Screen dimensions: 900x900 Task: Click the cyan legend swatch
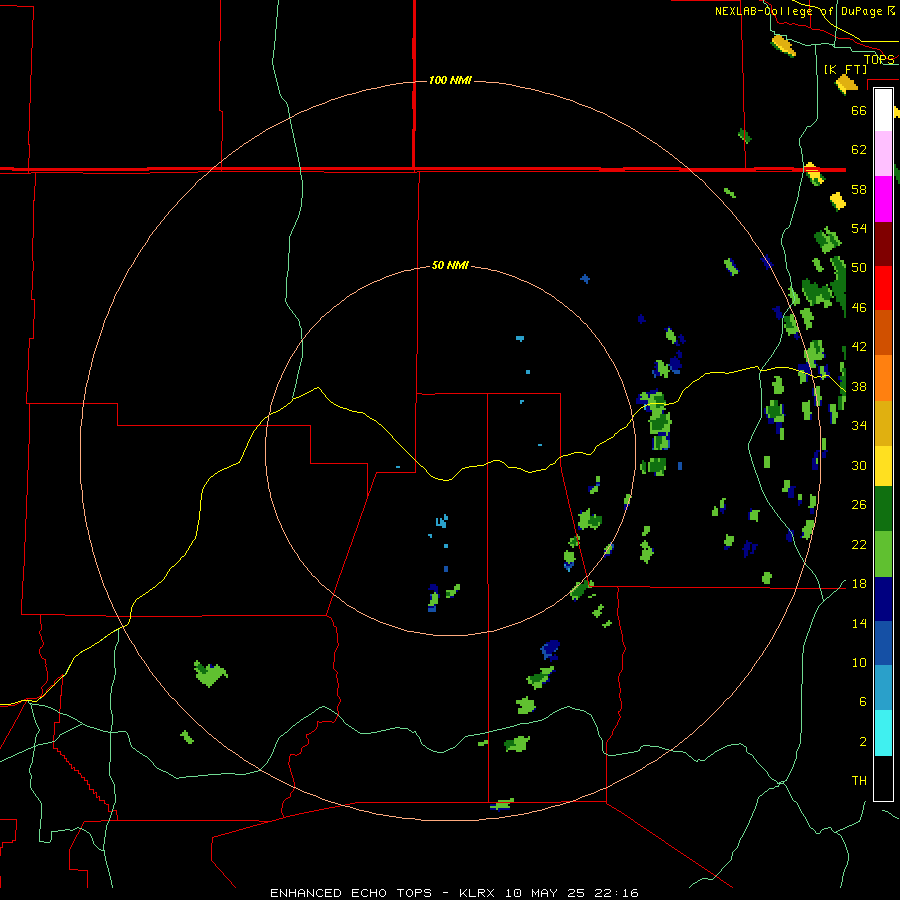[x=883, y=733]
